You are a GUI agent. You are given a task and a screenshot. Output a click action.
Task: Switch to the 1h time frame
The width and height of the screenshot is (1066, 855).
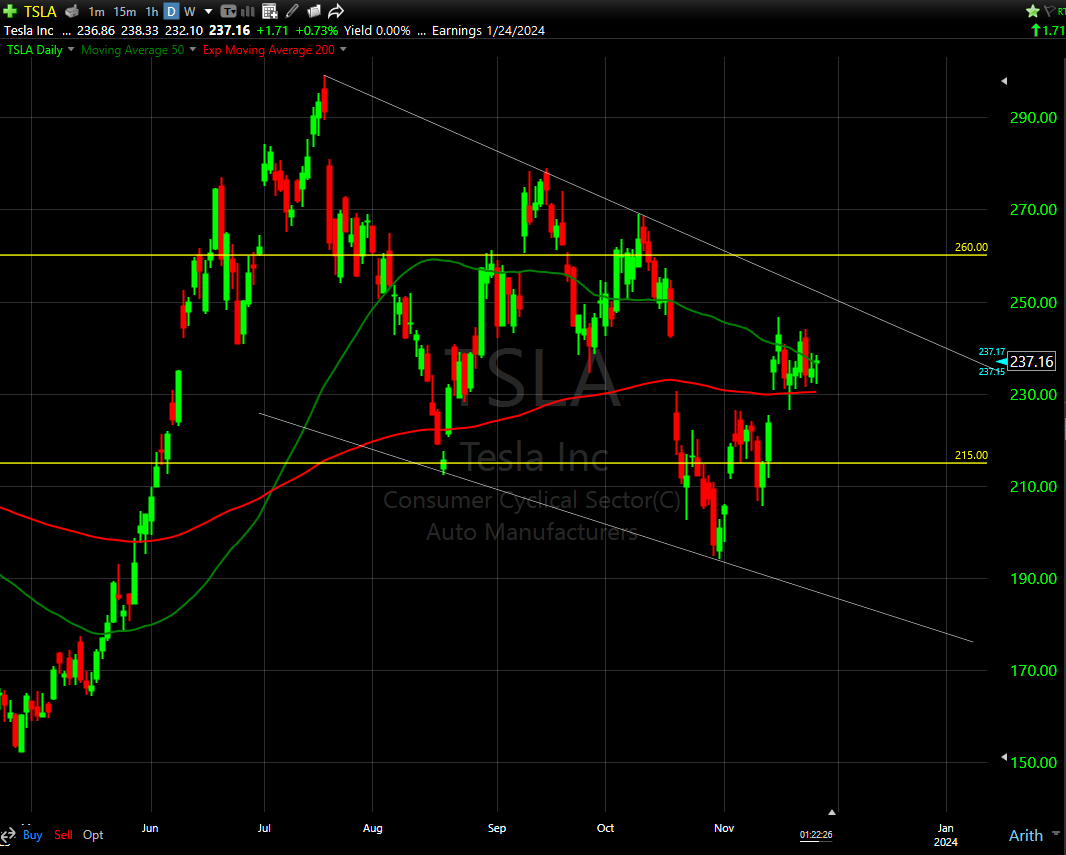click(152, 12)
